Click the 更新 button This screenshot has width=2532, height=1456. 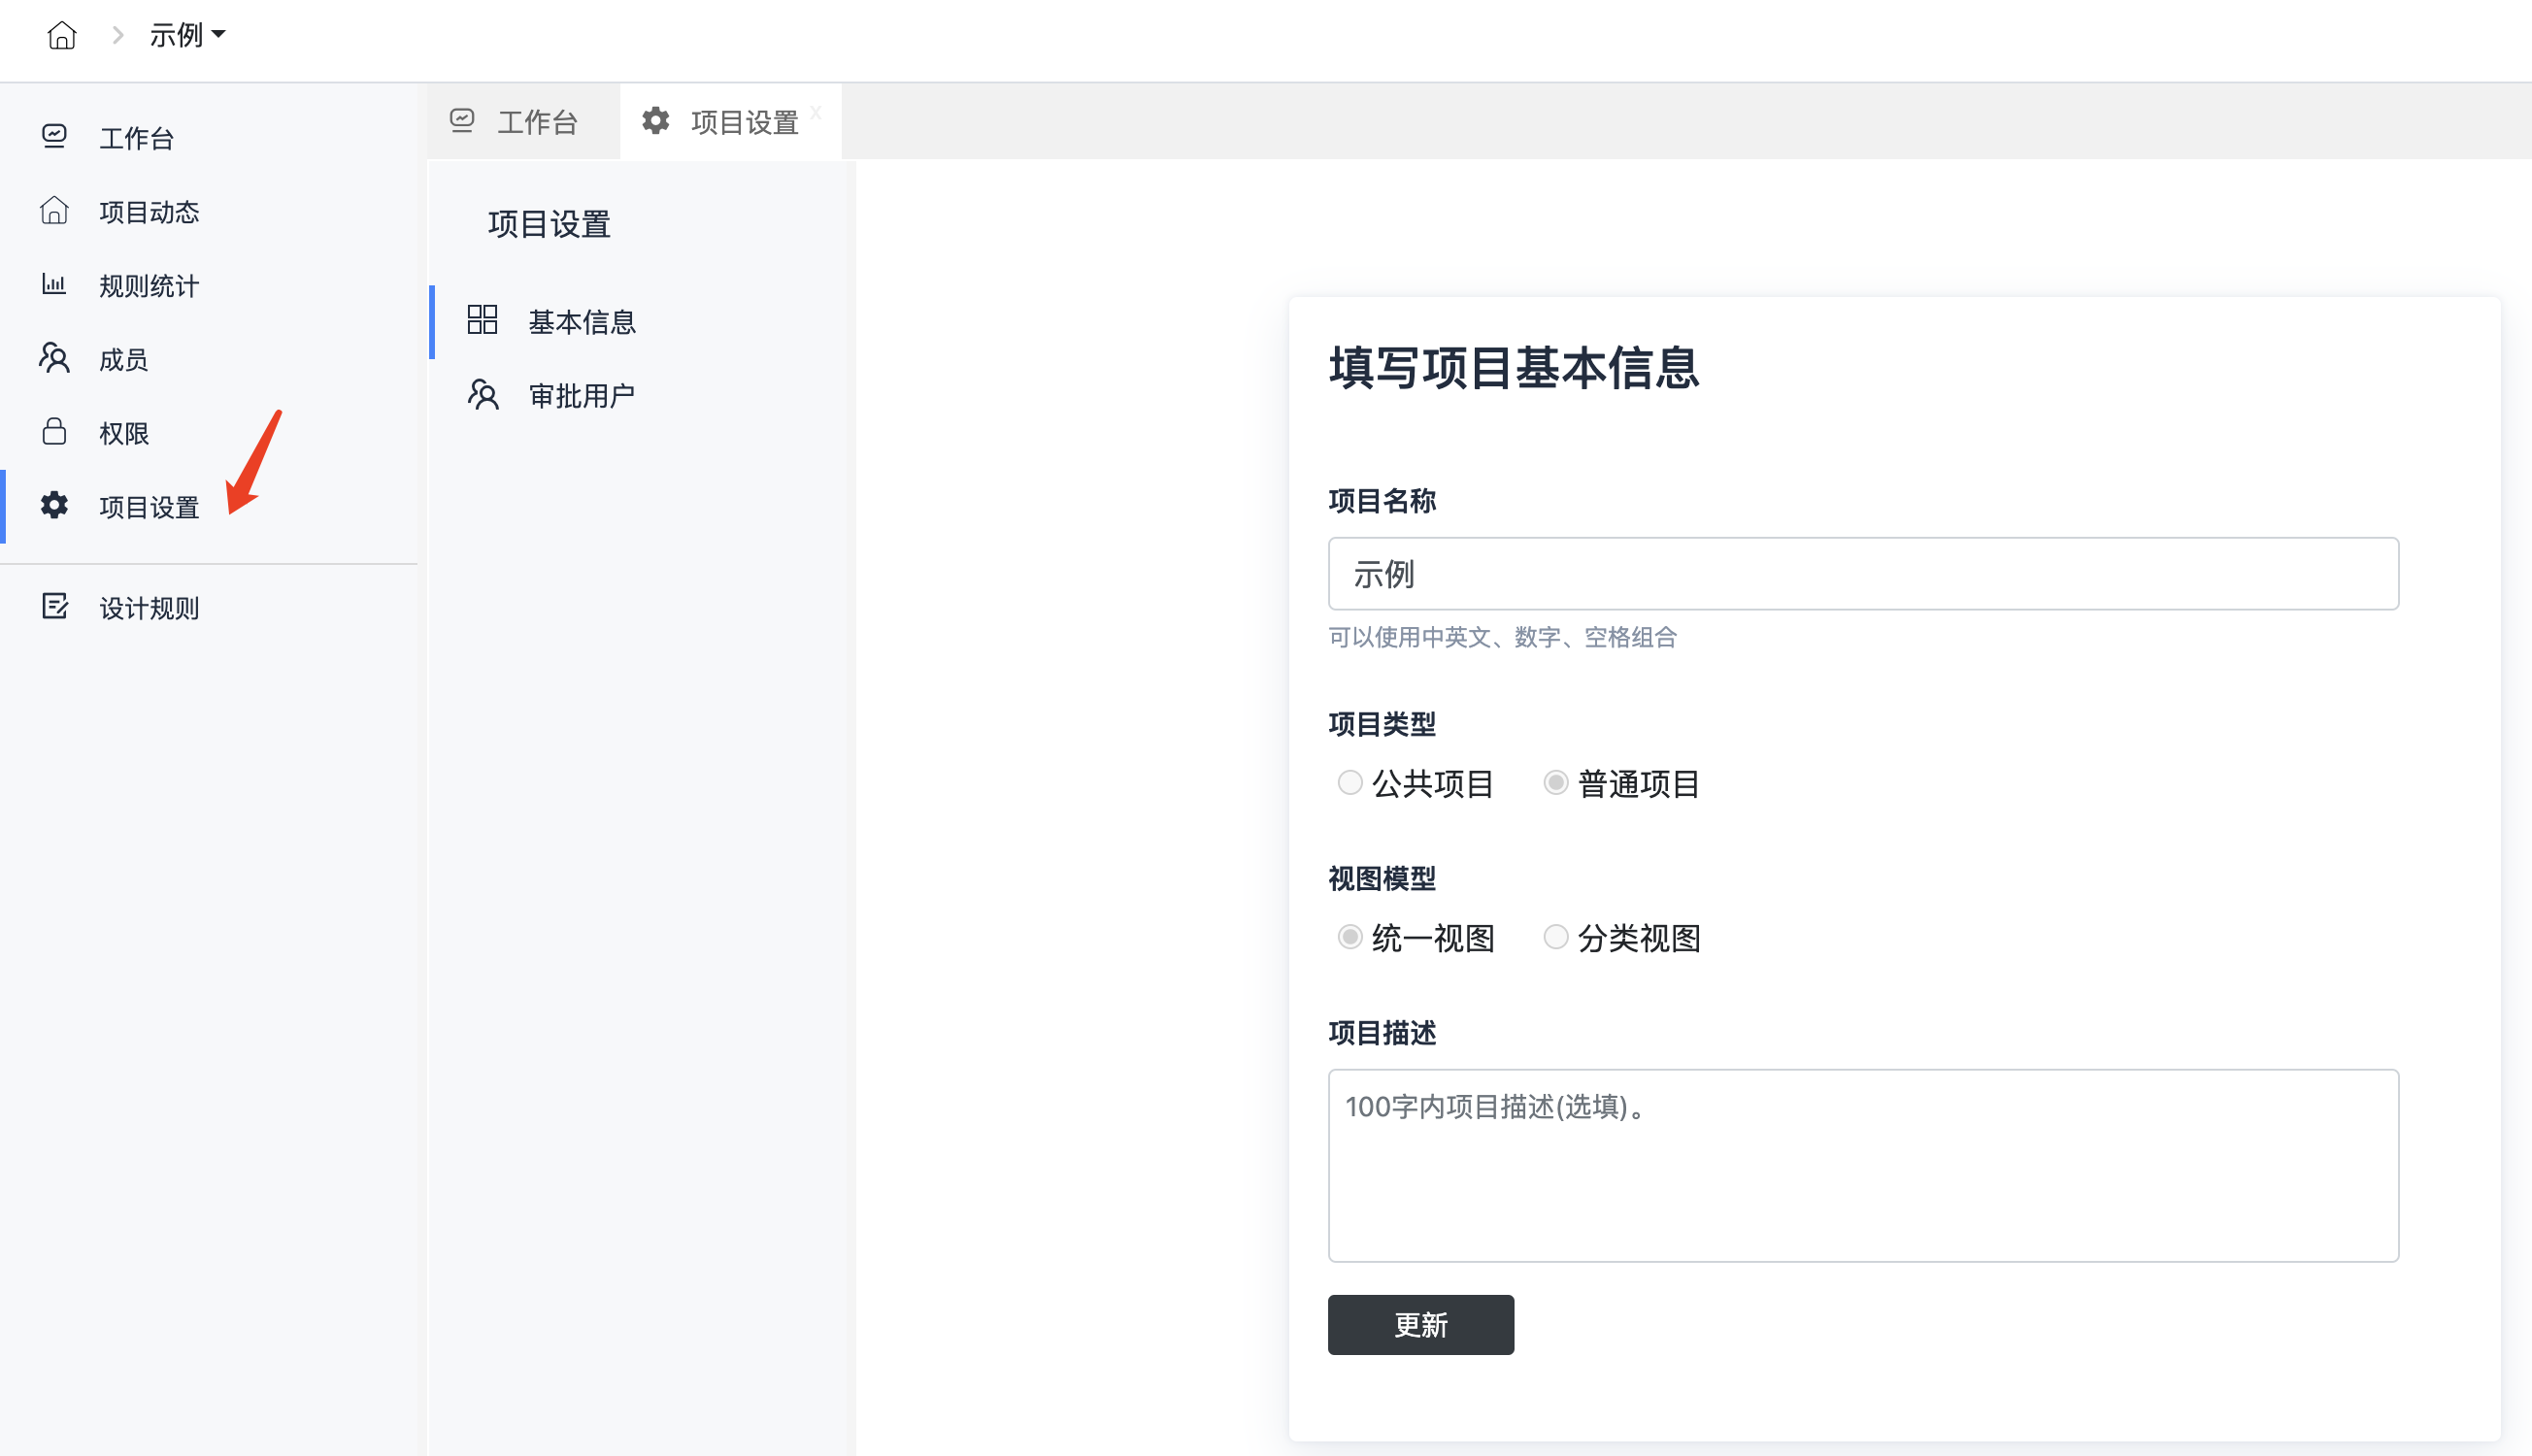(1420, 1325)
